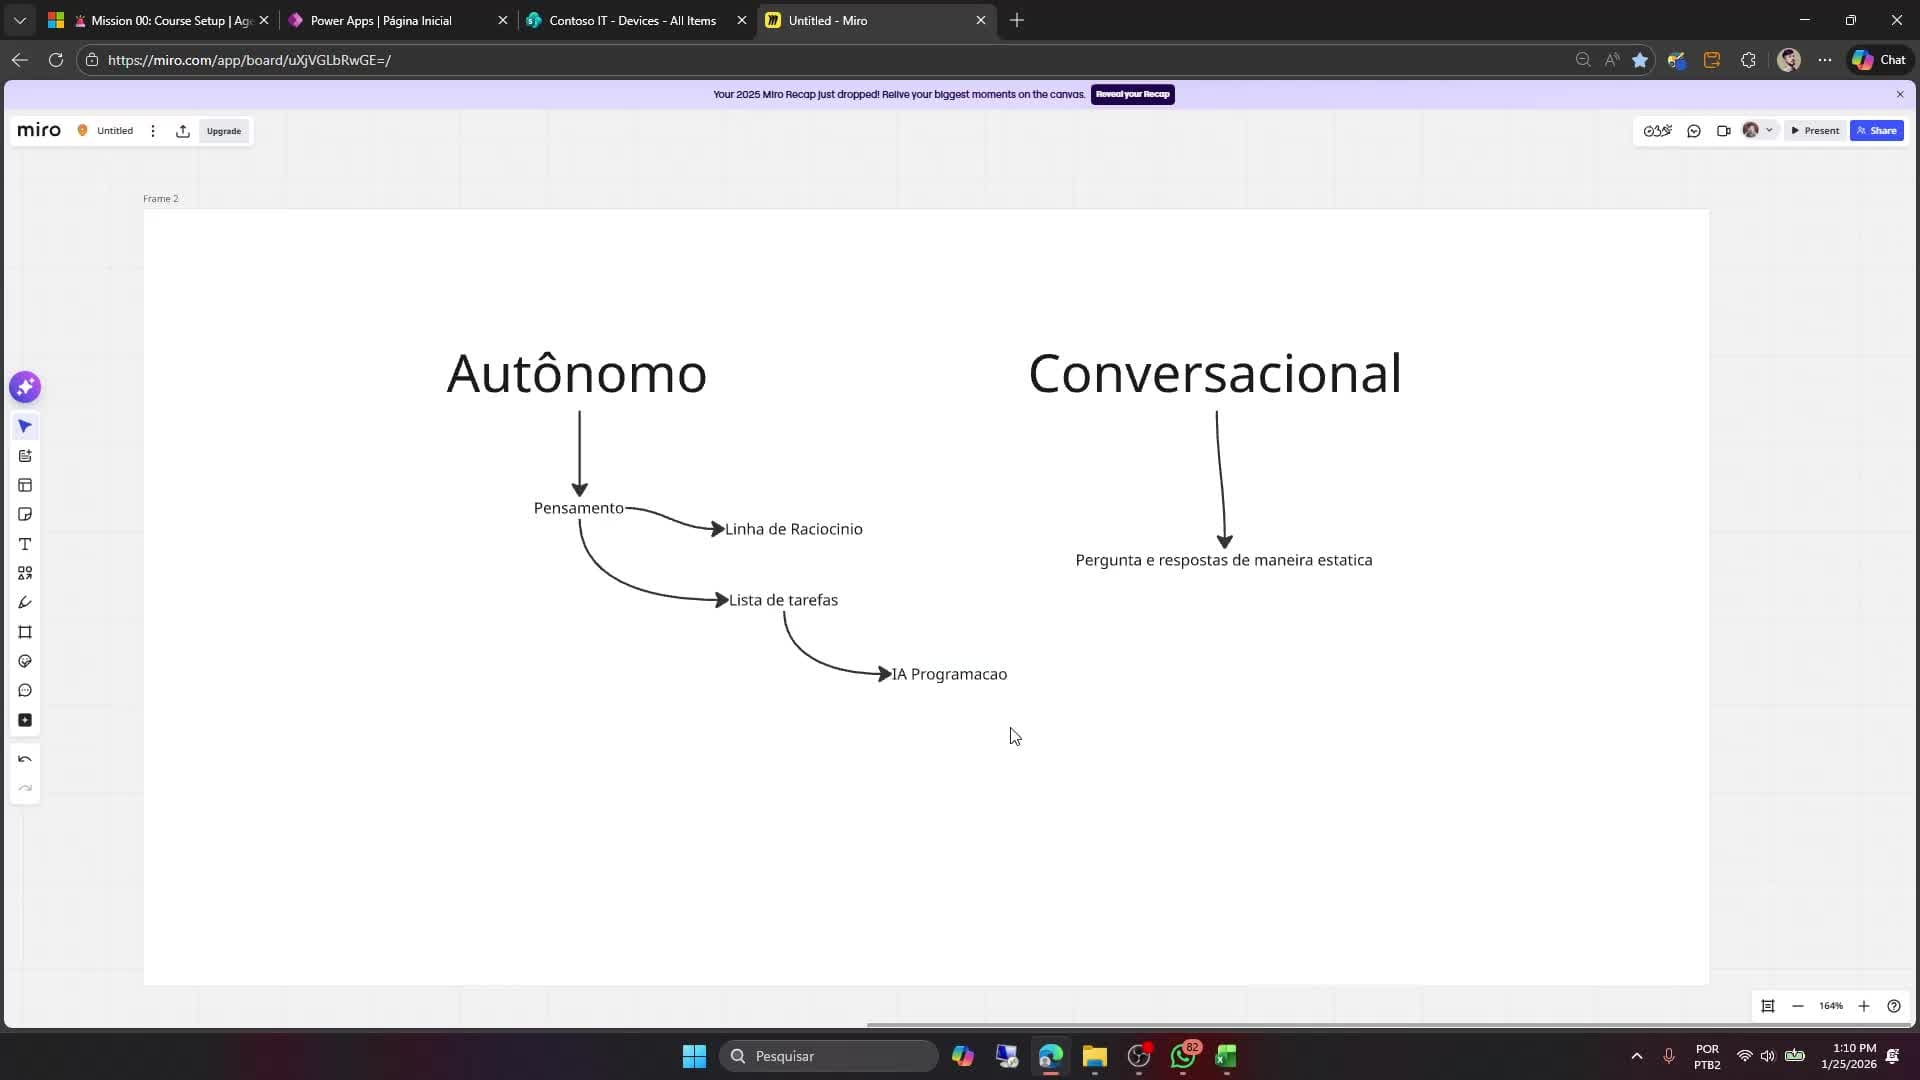Open the sticky note tool
1920x1080 pixels.
click(x=25, y=513)
